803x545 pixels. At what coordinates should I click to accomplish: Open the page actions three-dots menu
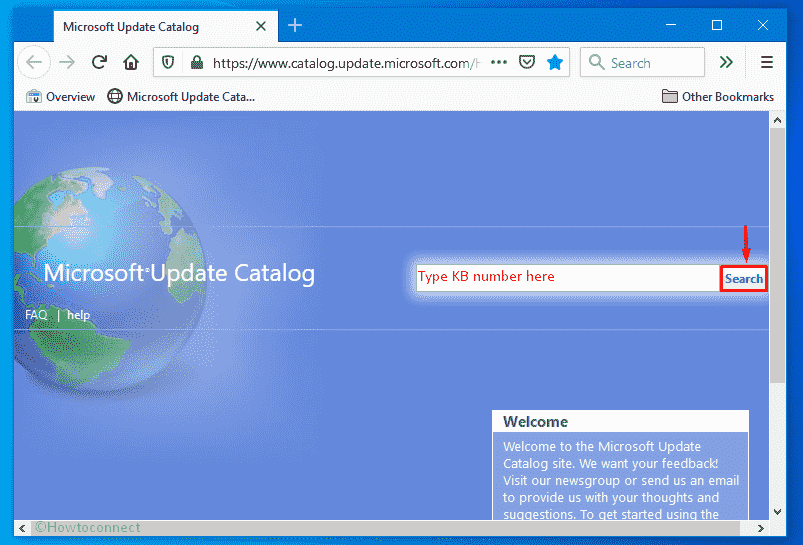tap(498, 62)
